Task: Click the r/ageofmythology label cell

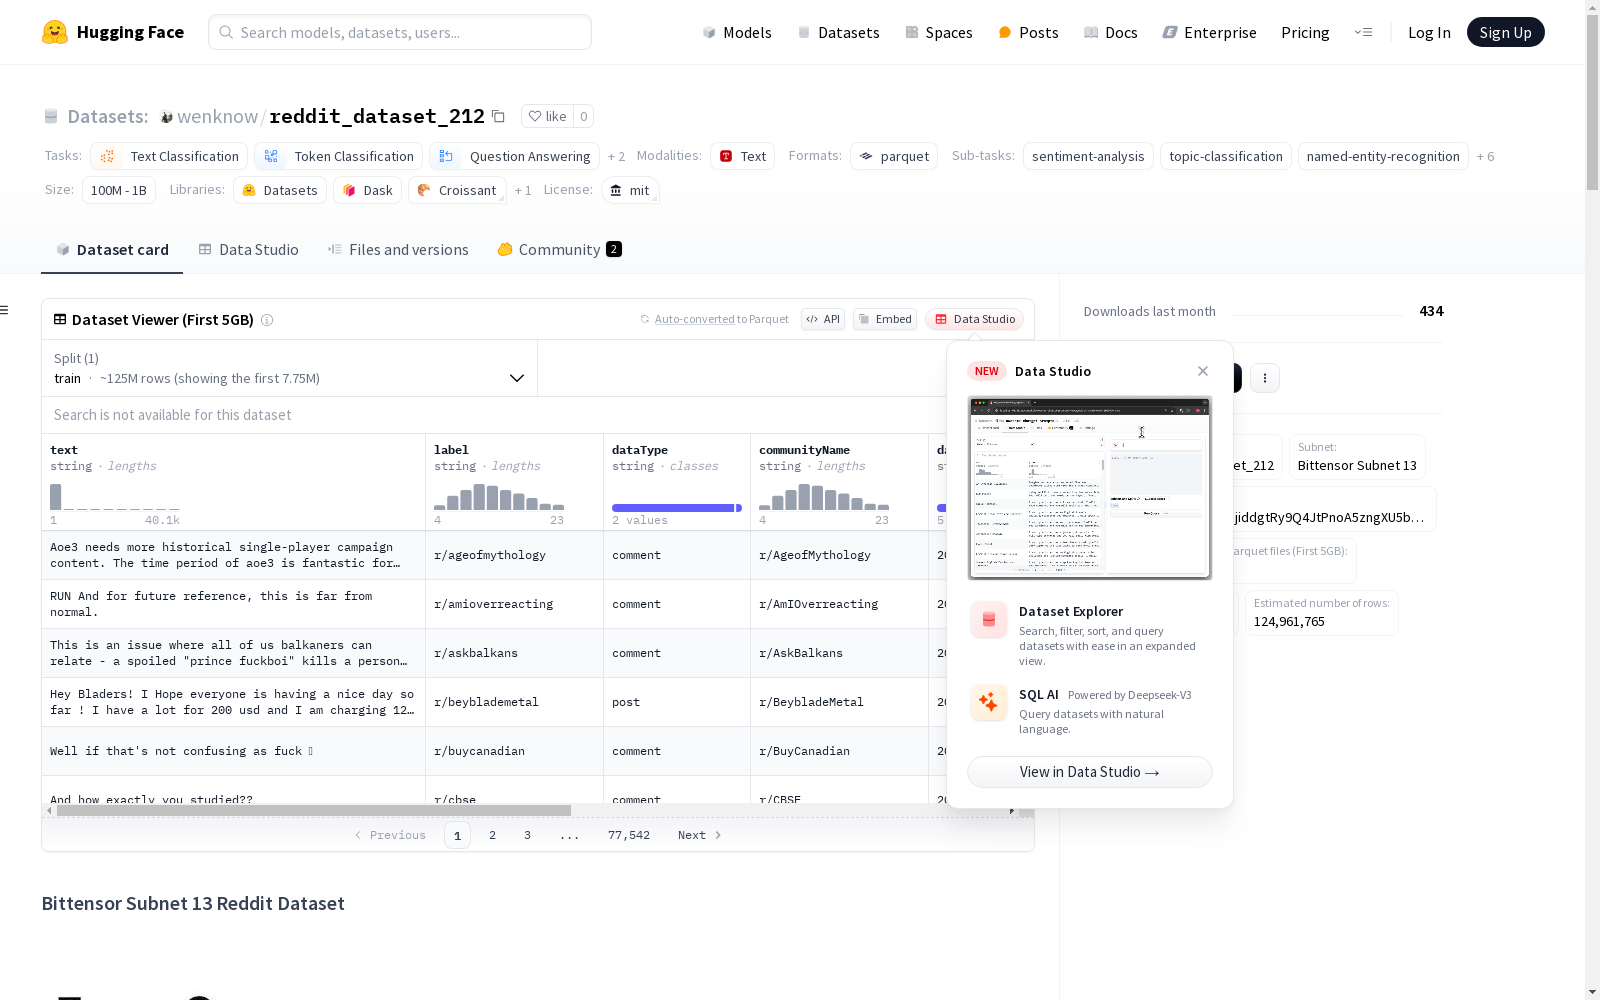Action: point(514,555)
